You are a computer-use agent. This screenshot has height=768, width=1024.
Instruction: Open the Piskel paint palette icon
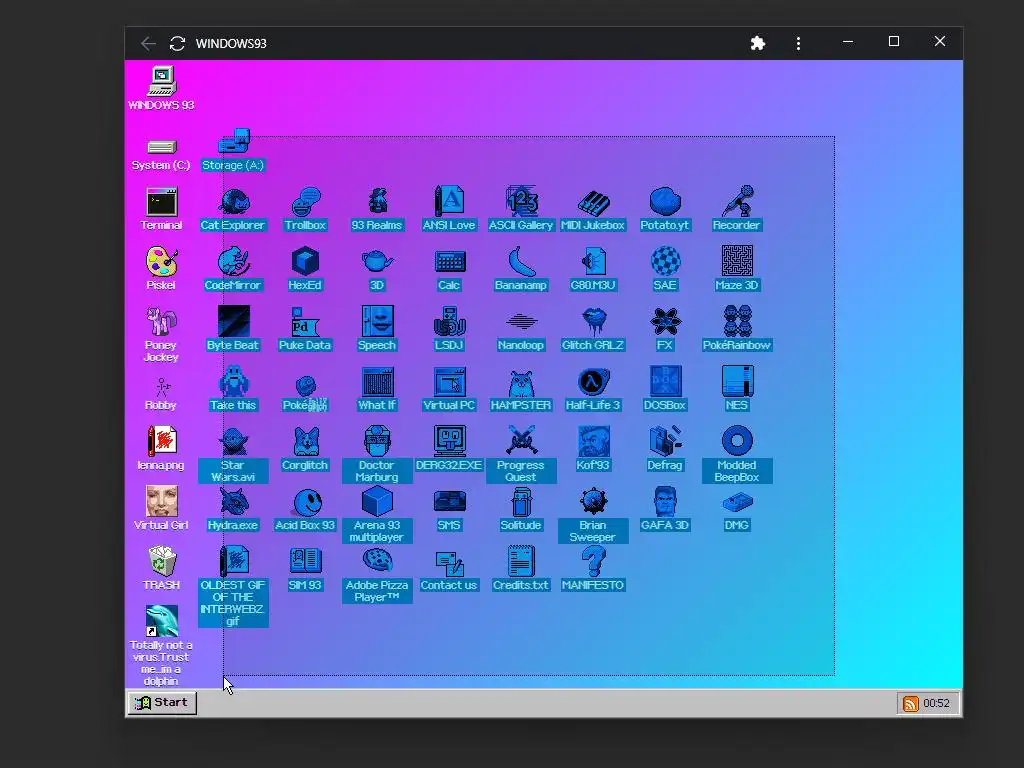coord(161,262)
